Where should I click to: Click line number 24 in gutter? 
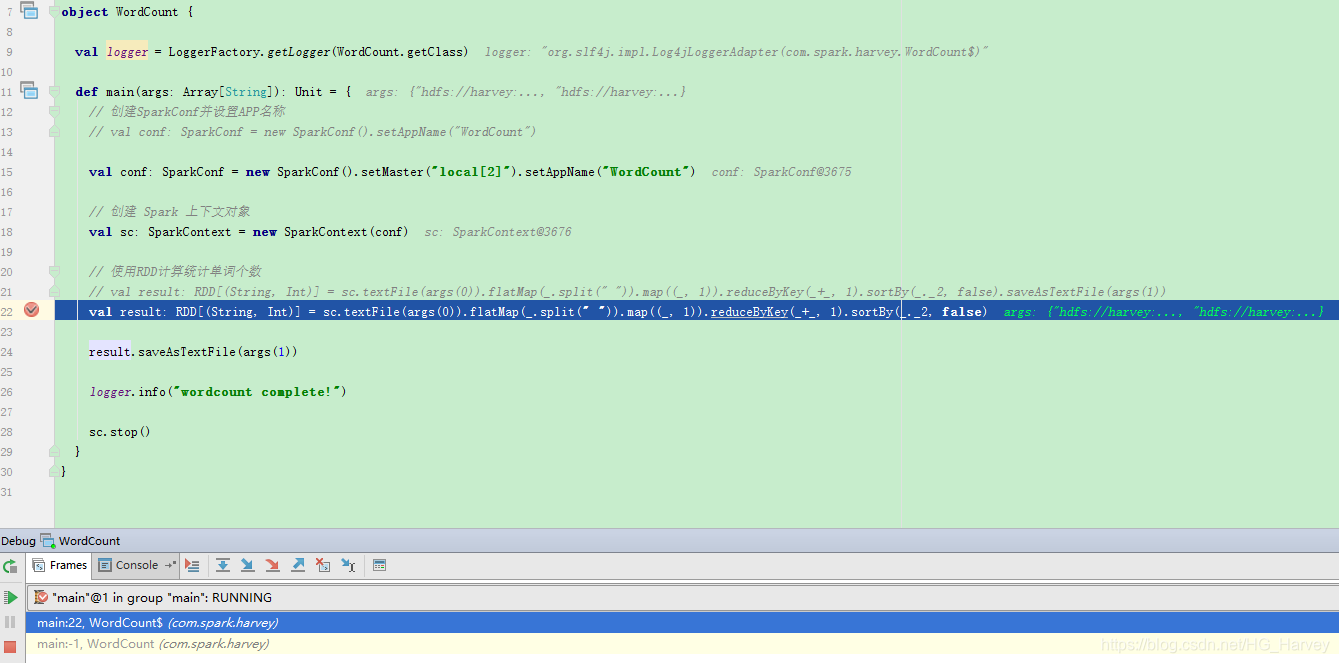coord(7,352)
